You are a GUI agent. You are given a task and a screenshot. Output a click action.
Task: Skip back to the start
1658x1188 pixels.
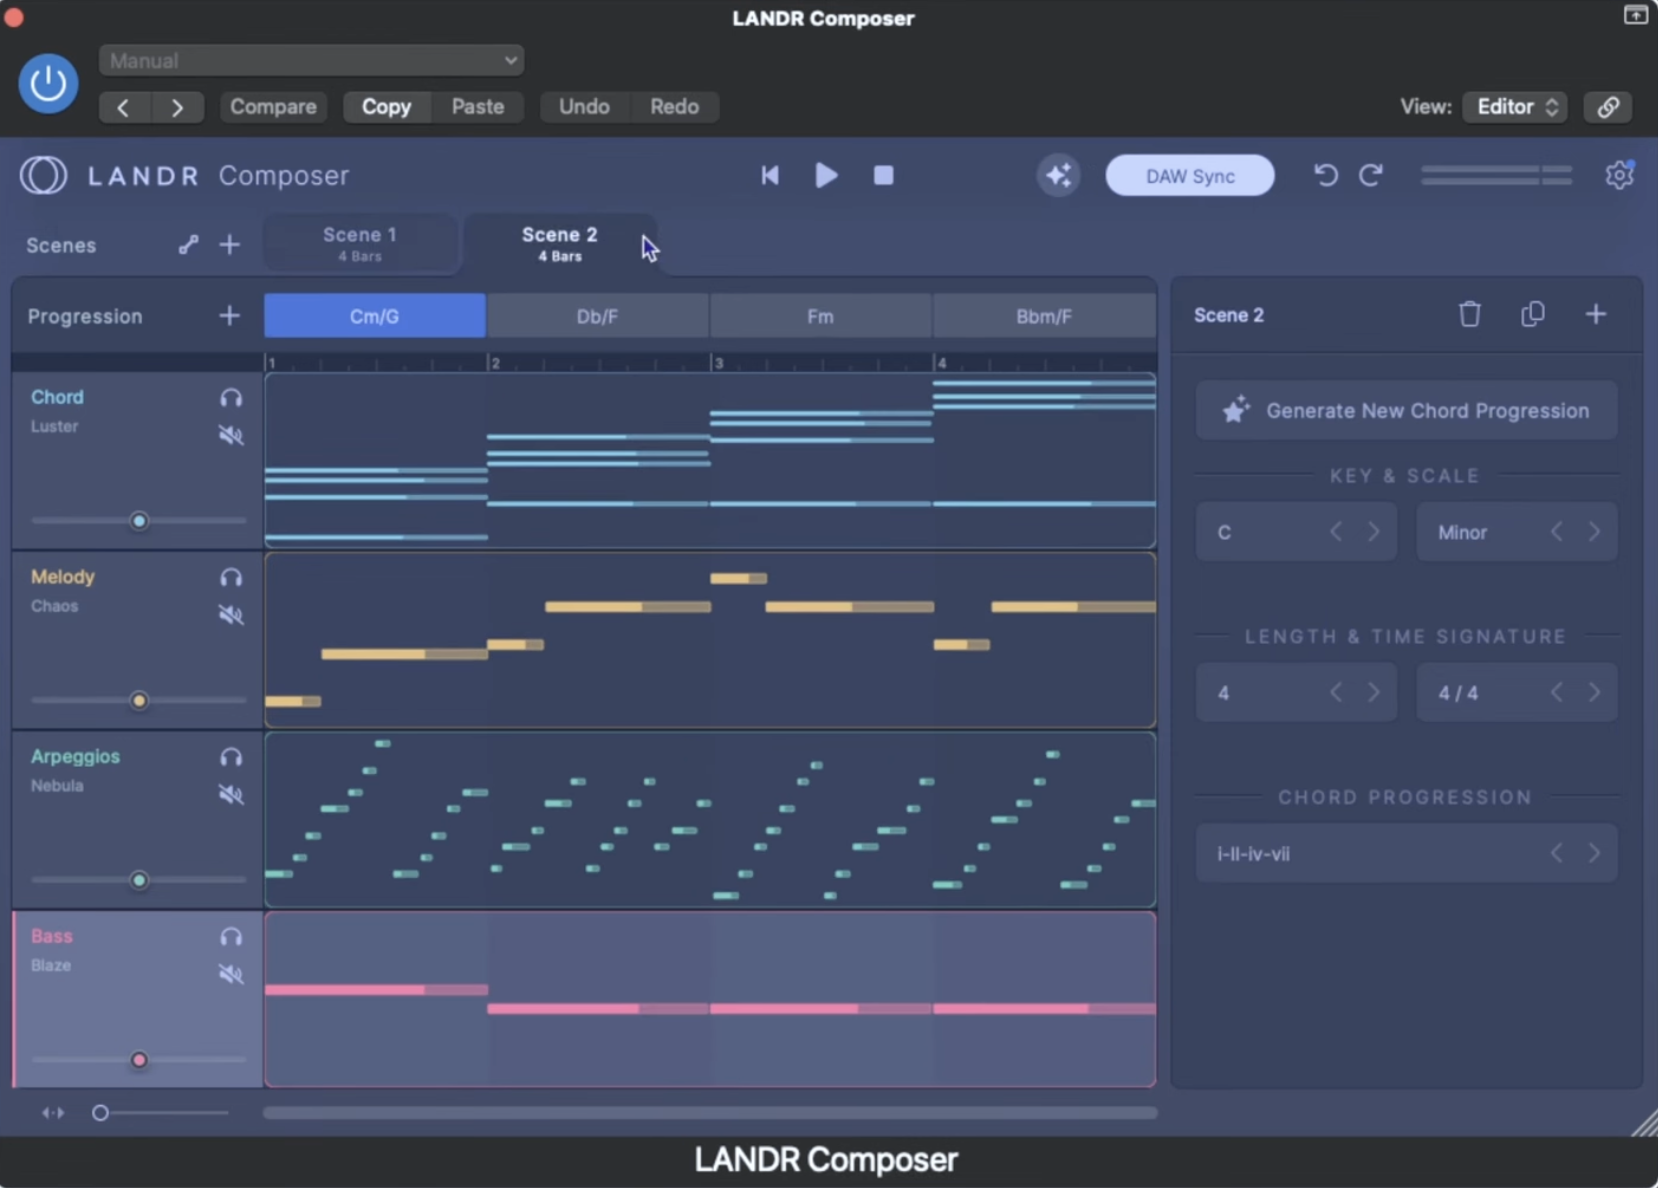click(769, 176)
